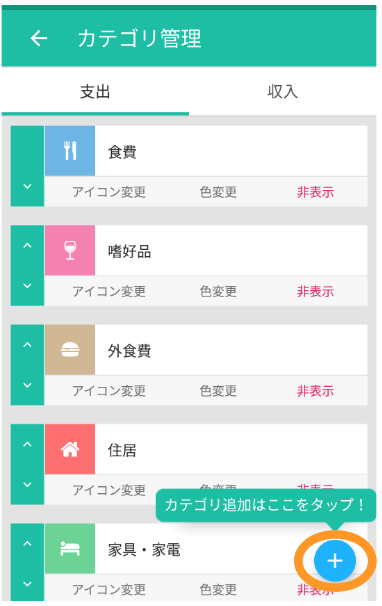The width and height of the screenshot is (382, 606).
Task: Select the 住居 house icon
Action: [x=70, y=449]
